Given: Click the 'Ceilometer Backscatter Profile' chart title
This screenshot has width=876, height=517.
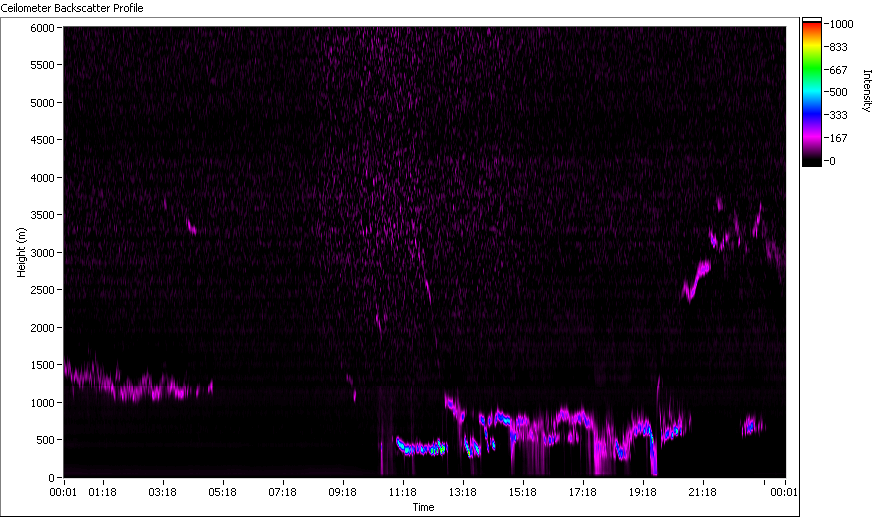Looking at the screenshot, I should coord(72,8).
